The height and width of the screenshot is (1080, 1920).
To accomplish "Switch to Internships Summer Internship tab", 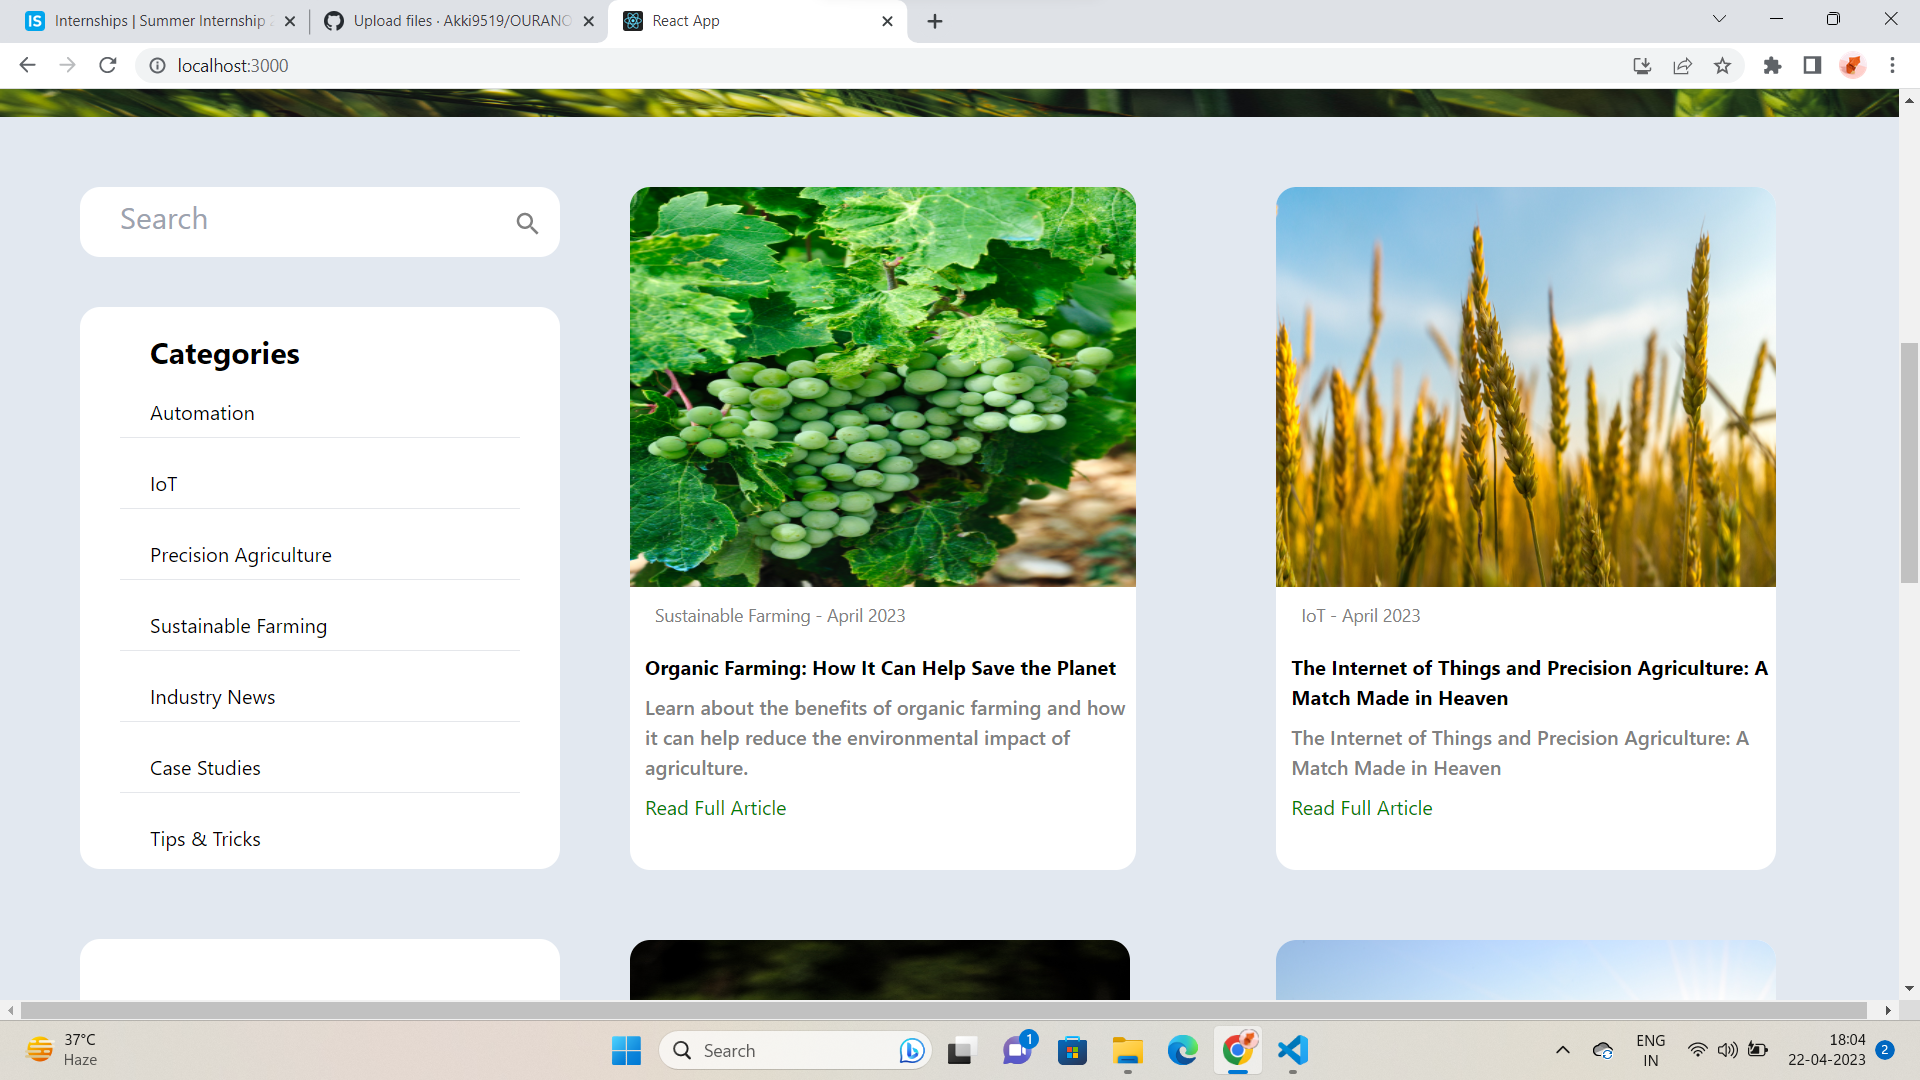I will 160,21.
